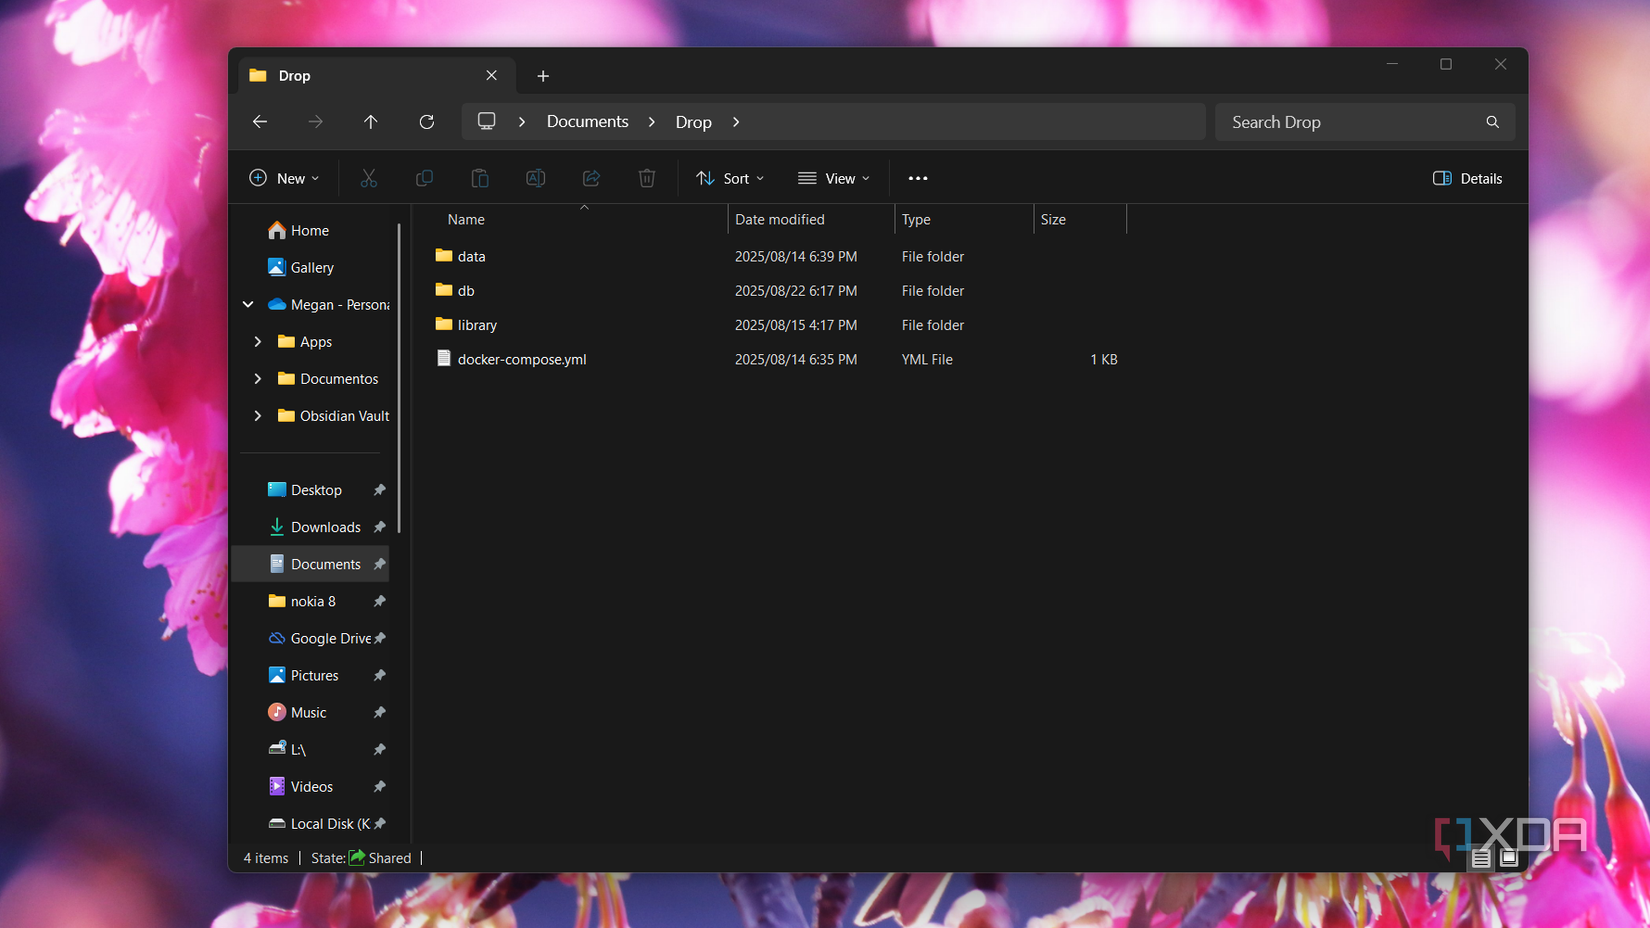The image size is (1650, 928).
Task: Refresh the folder using the refresh icon
Action: pyautogui.click(x=426, y=121)
